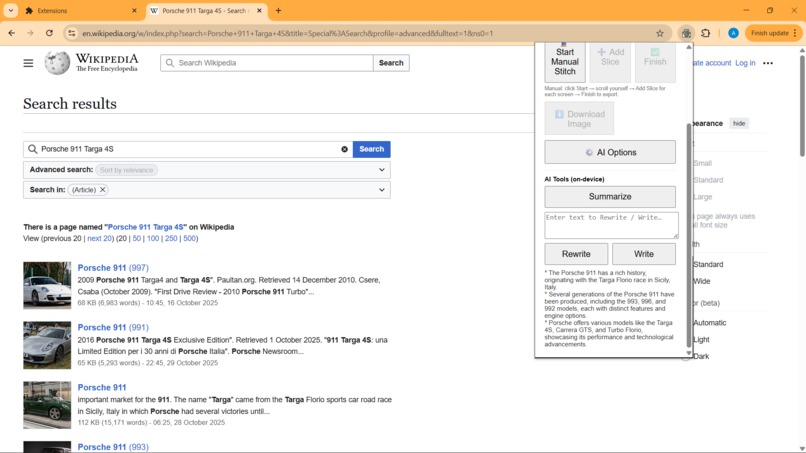This screenshot has height=453, width=806.
Task: Focus the Search Wikipedia input field
Action: (x=267, y=63)
